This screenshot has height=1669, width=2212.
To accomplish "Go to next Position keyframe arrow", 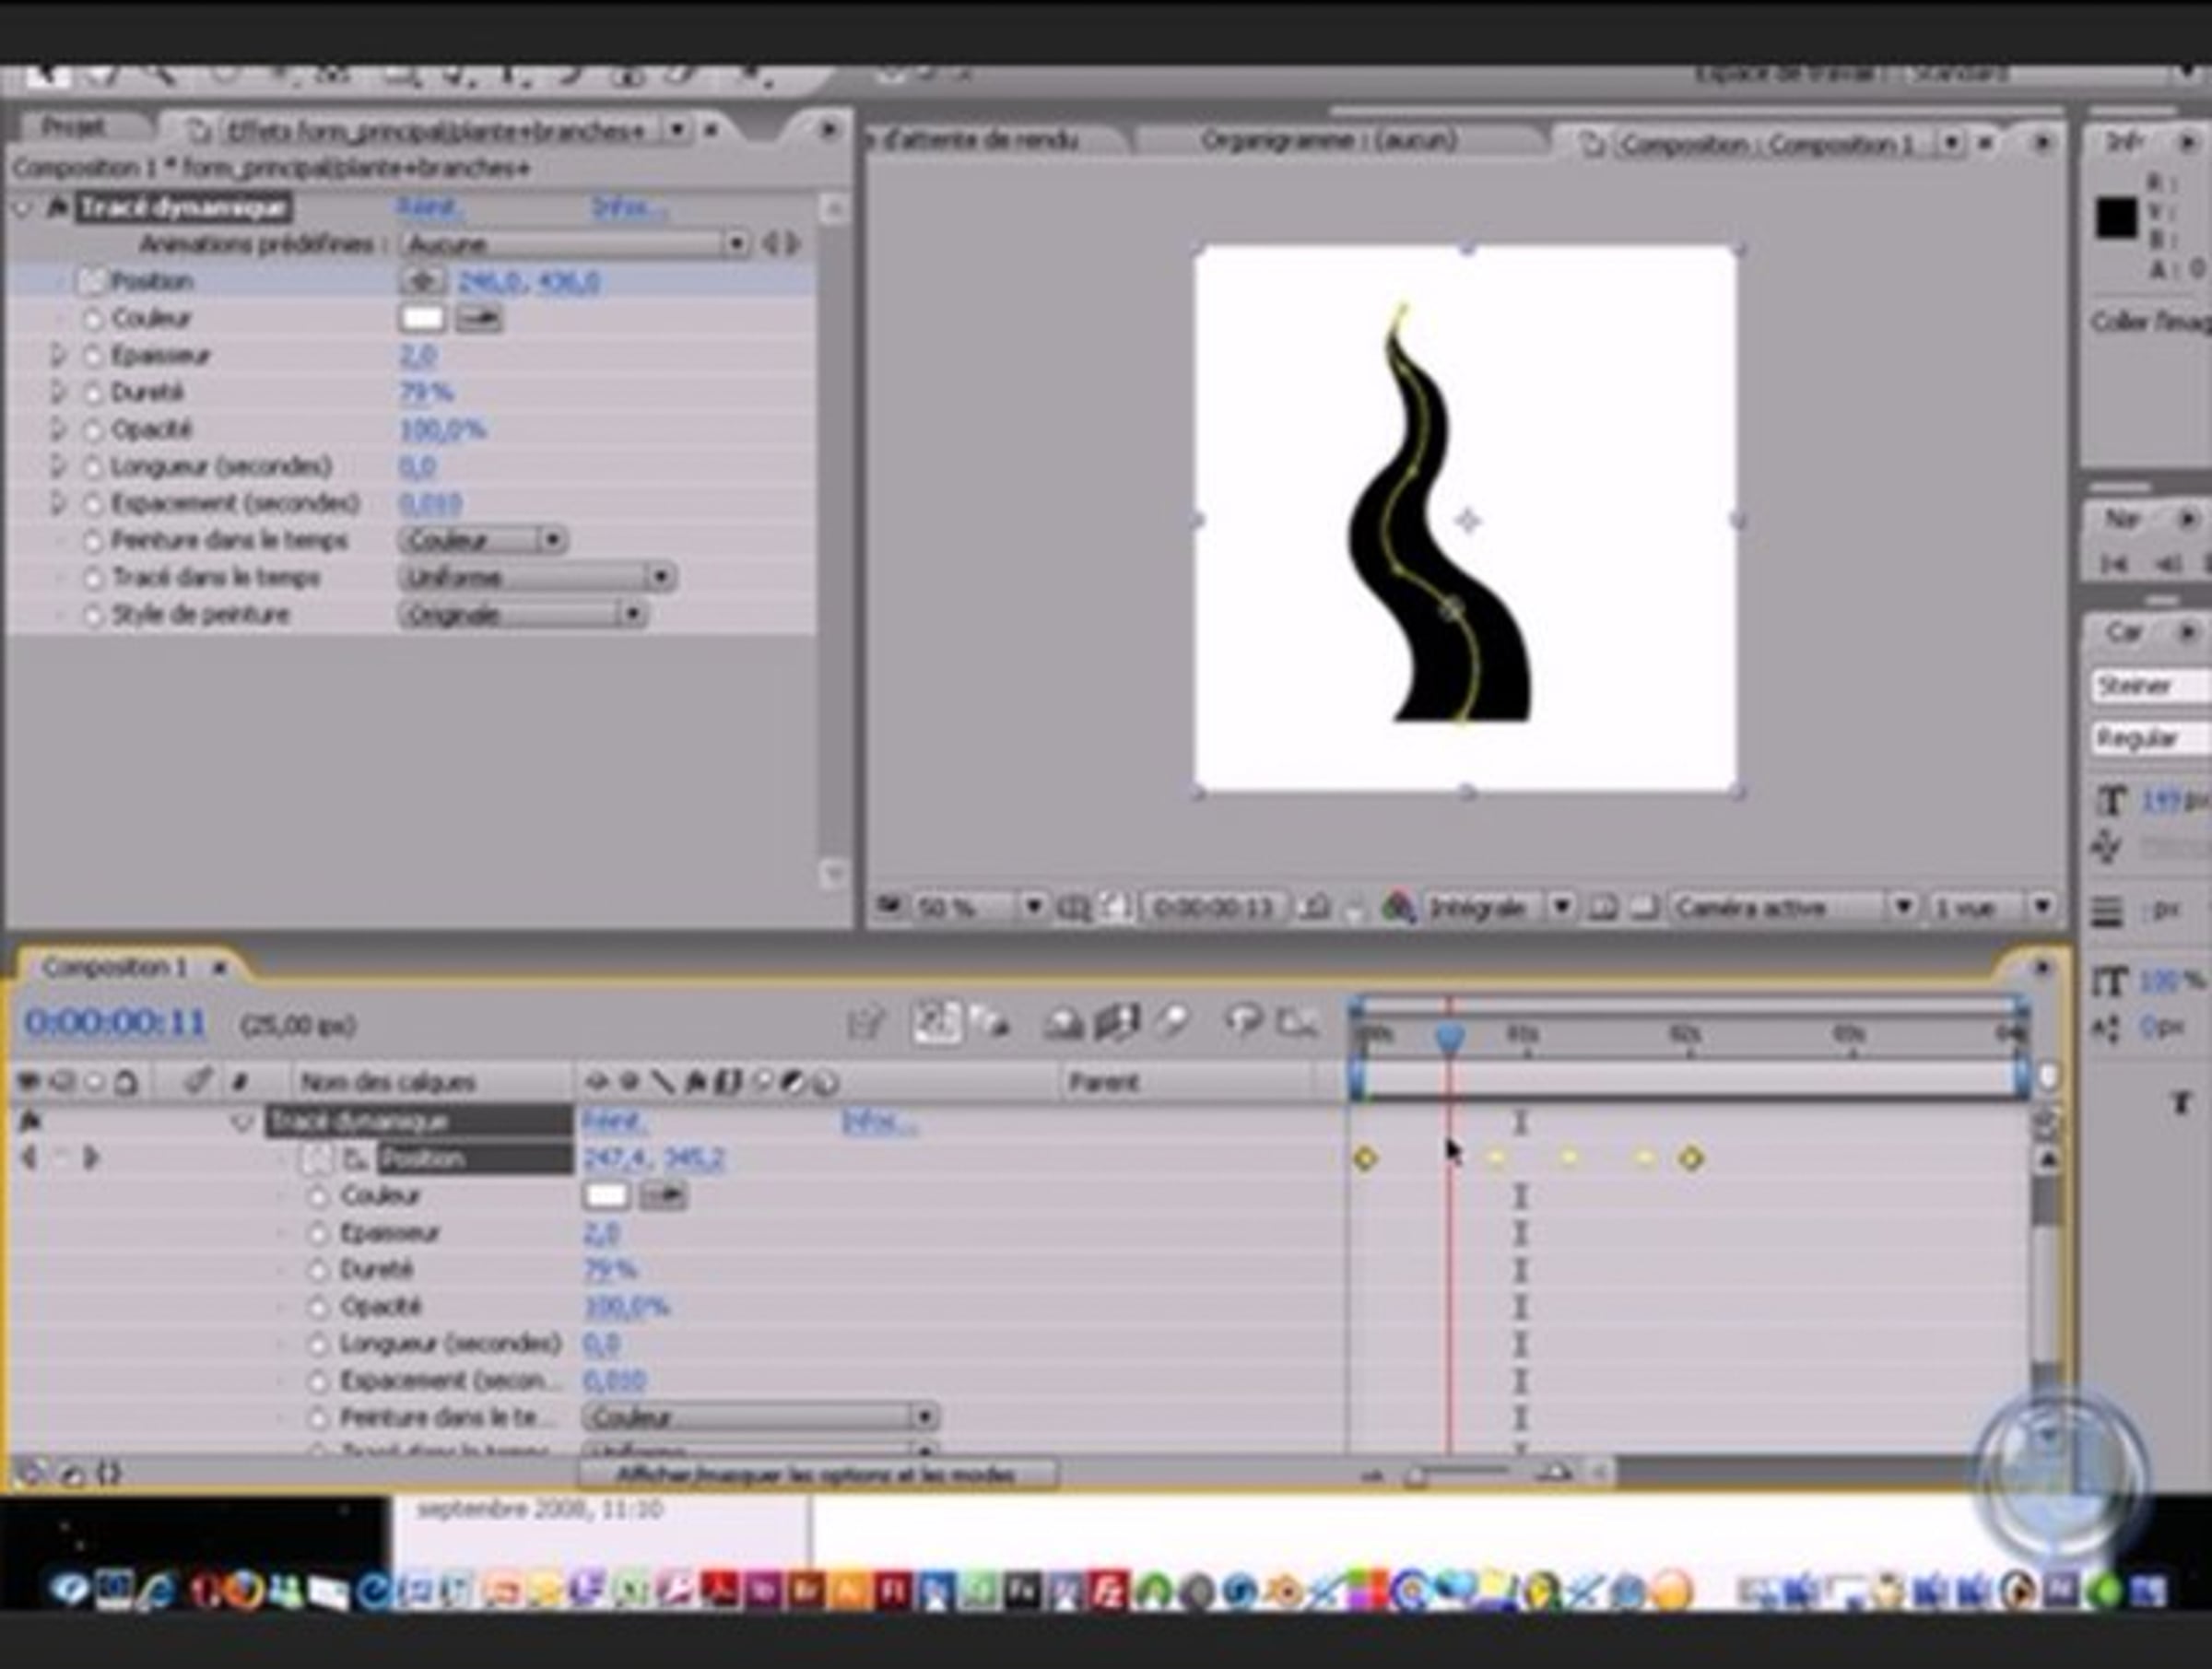I will [x=91, y=1158].
